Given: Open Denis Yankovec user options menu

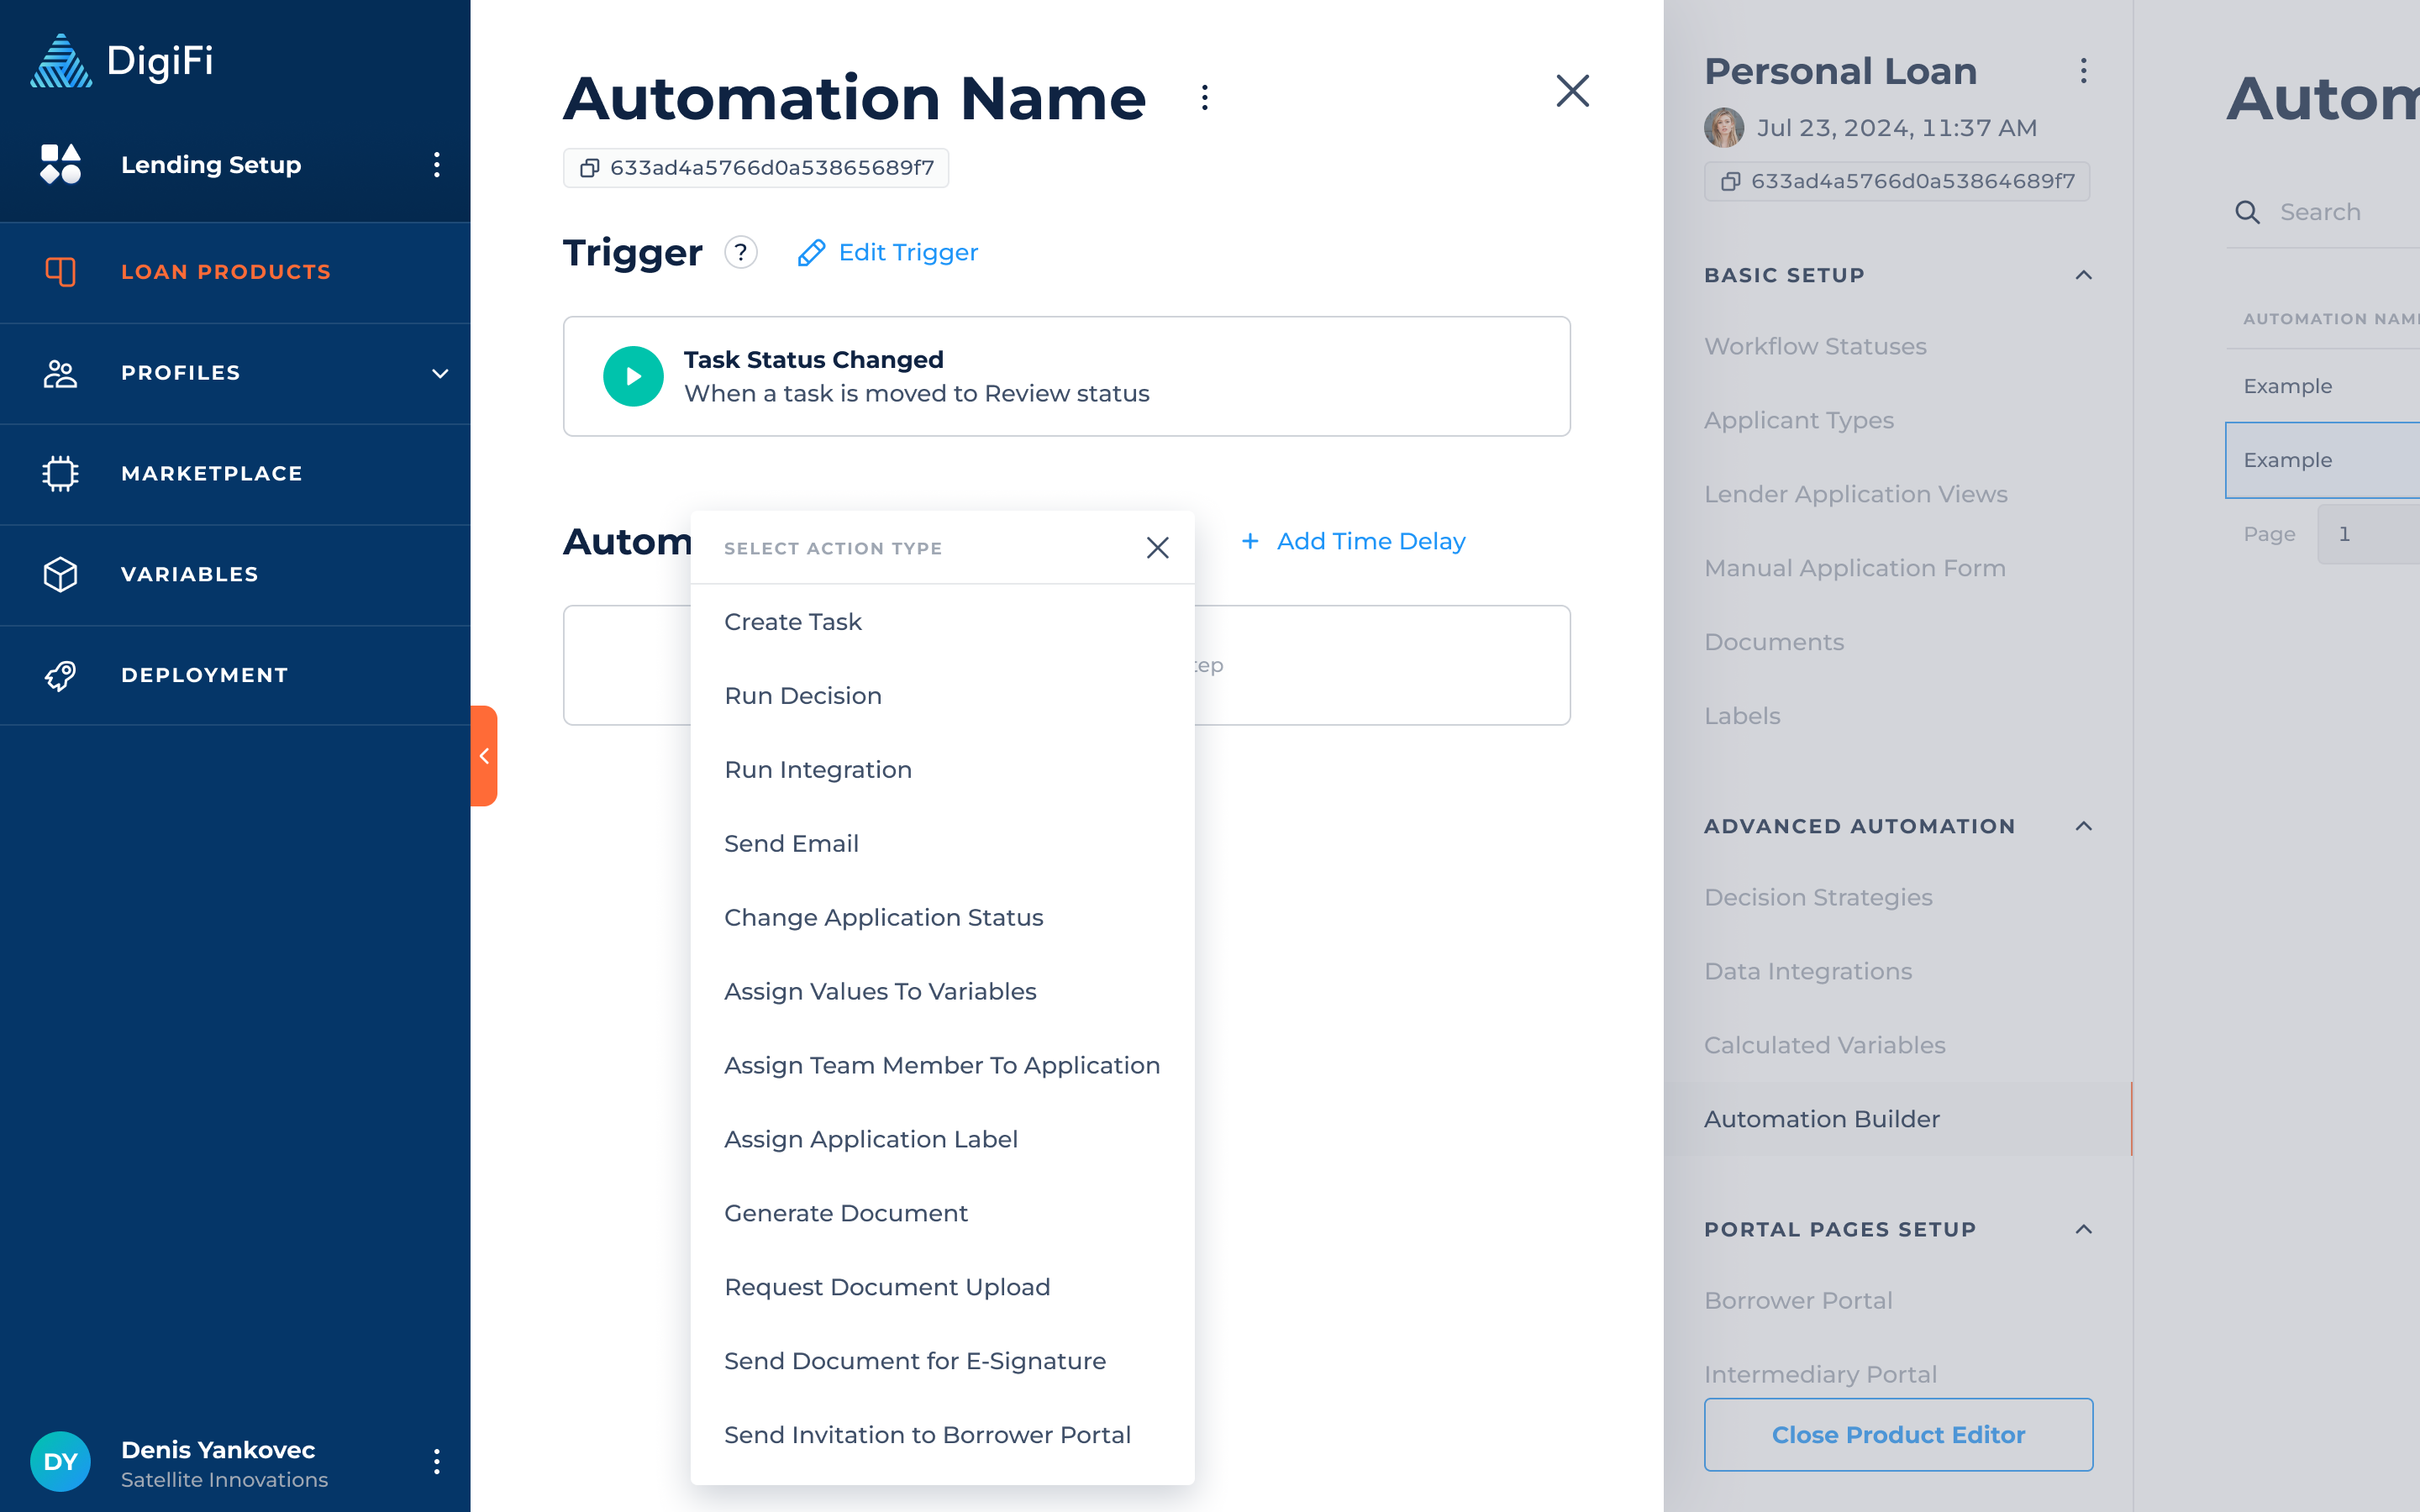Looking at the screenshot, I should point(436,1462).
